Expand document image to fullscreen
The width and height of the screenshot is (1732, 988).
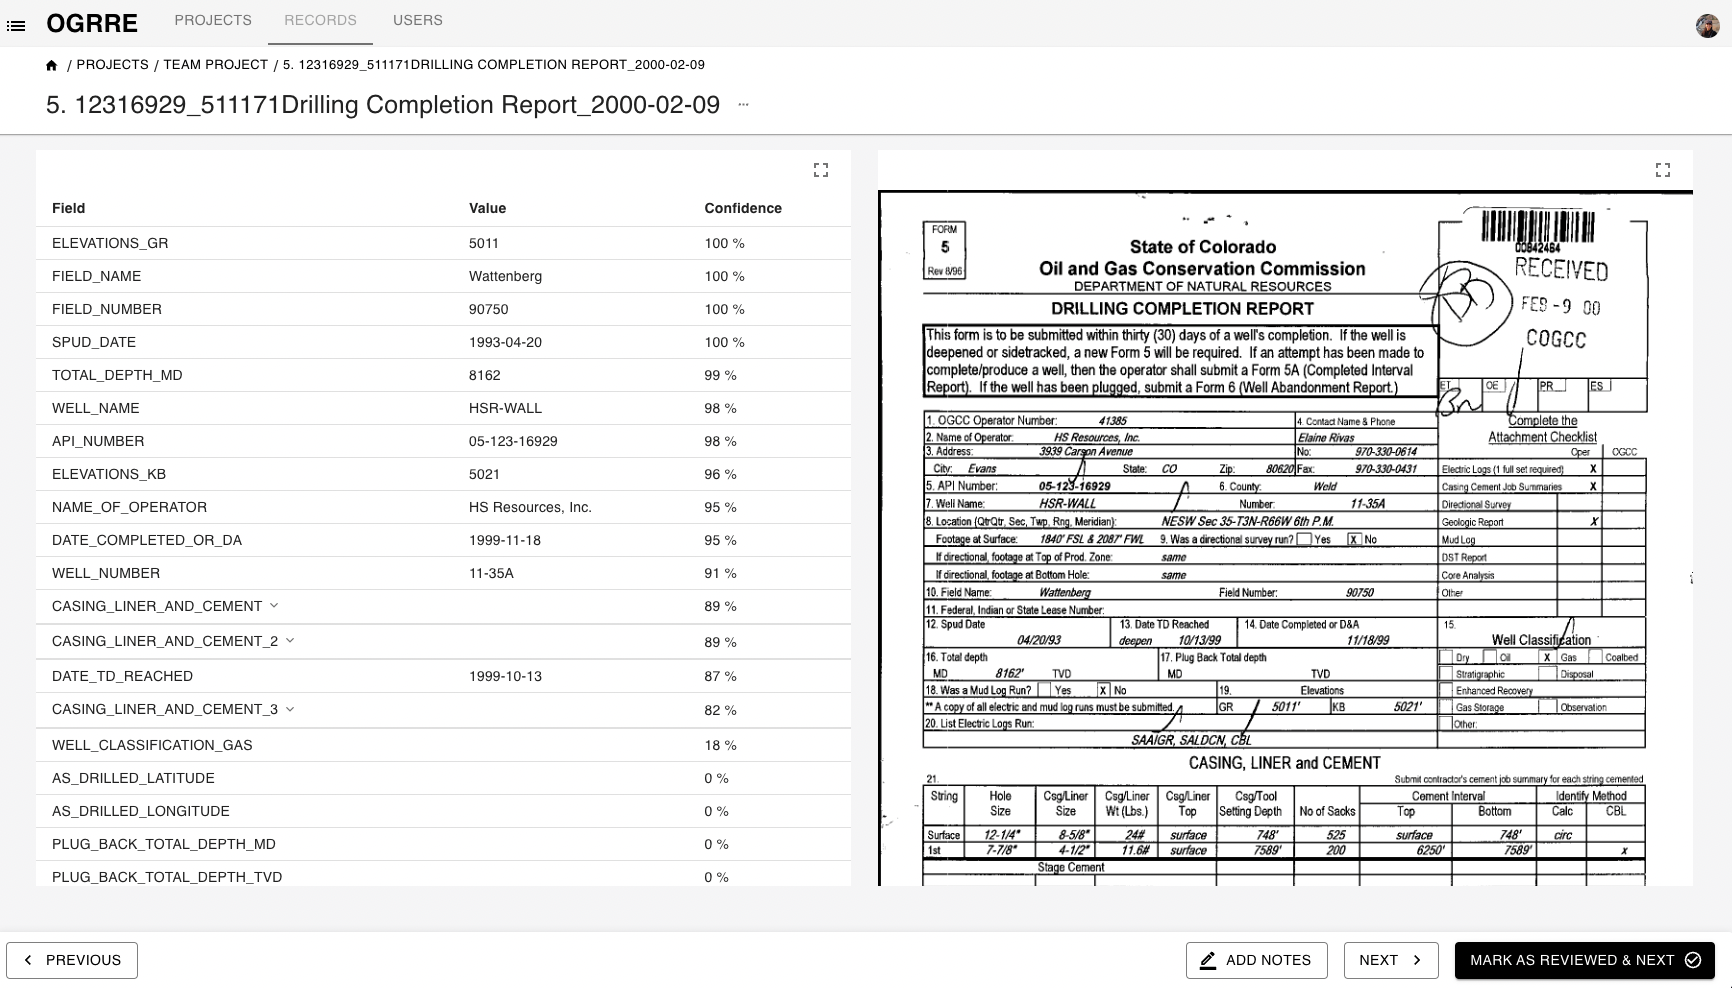point(1663,170)
